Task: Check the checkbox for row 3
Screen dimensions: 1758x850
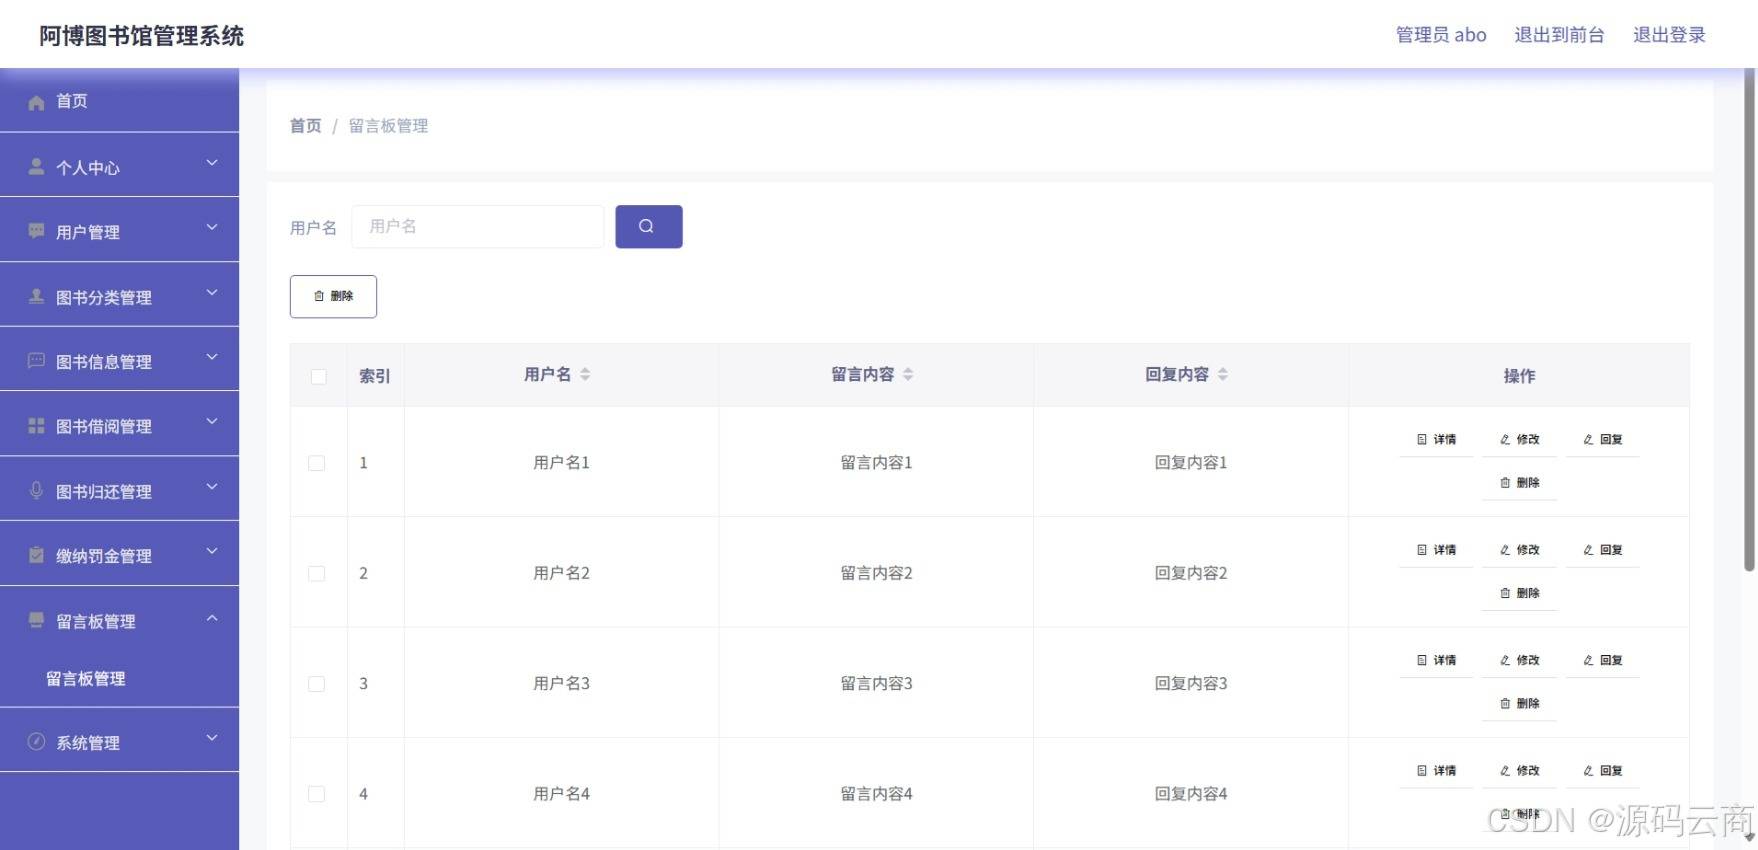Action: pos(317,684)
